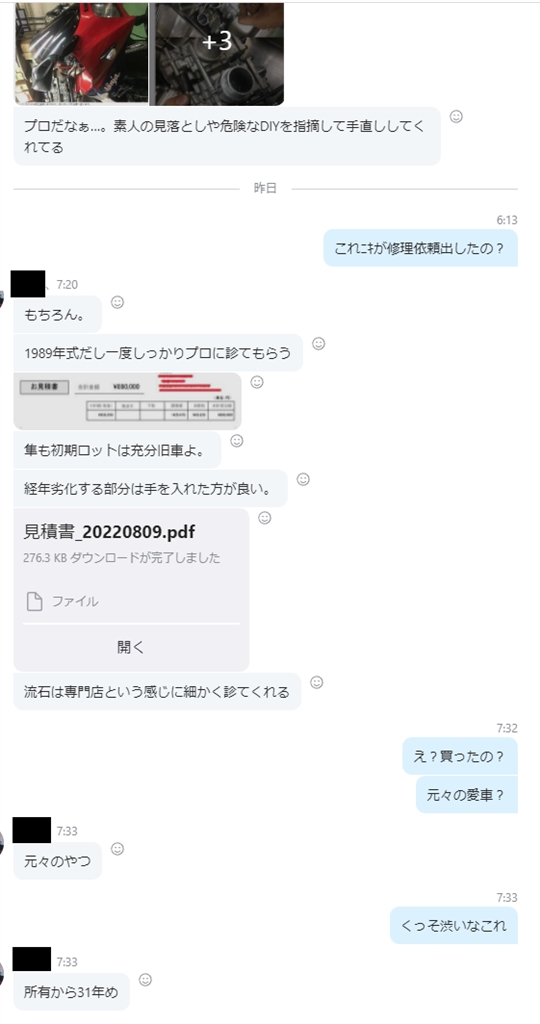React to 隼も初期ロット message

237,441
